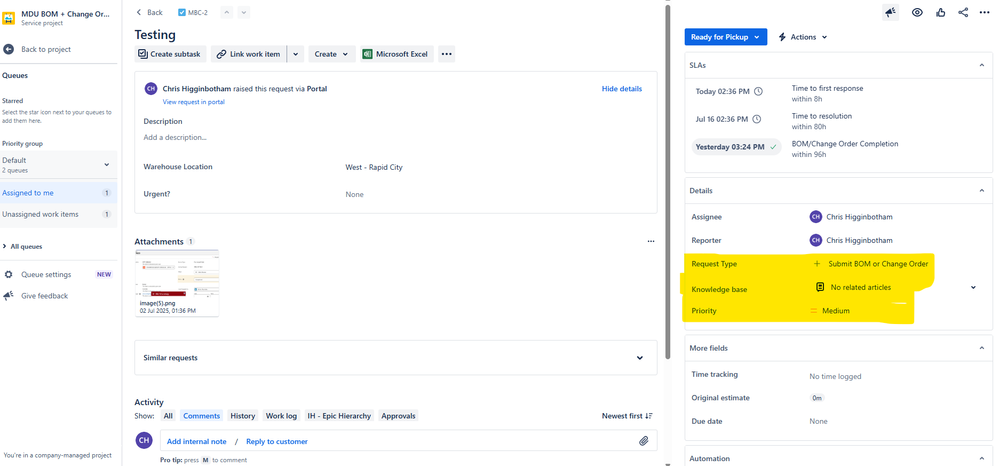This screenshot has height=466, width=999.
Task: Open the more actions ellipsis in toolbar
Action: pyautogui.click(x=446, y=54)
